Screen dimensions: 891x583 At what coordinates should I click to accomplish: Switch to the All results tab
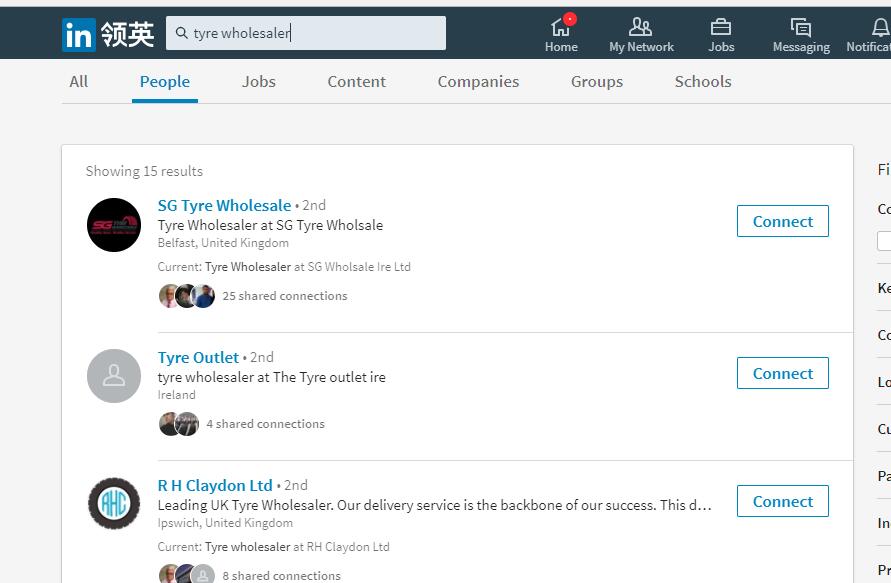78,82
